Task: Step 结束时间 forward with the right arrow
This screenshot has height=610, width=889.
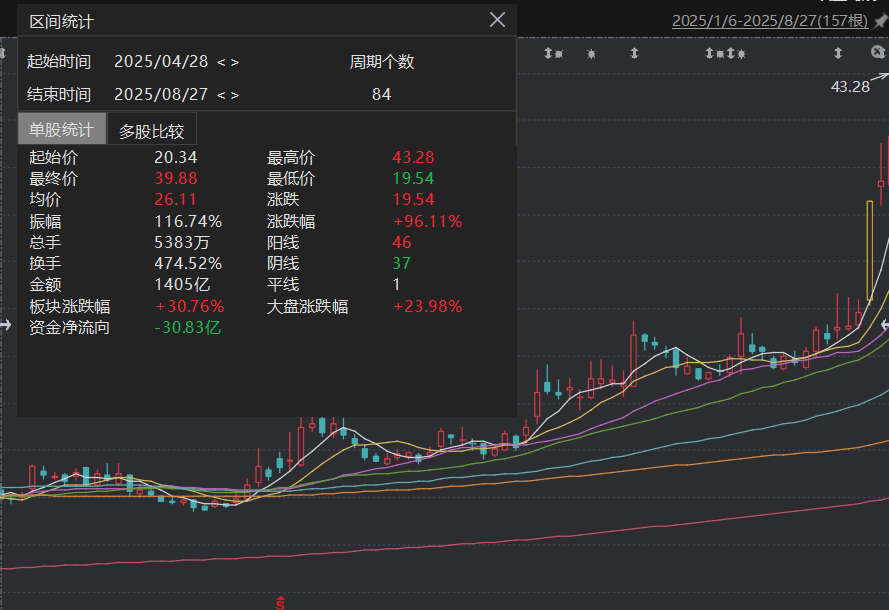Action: (234, 95)
